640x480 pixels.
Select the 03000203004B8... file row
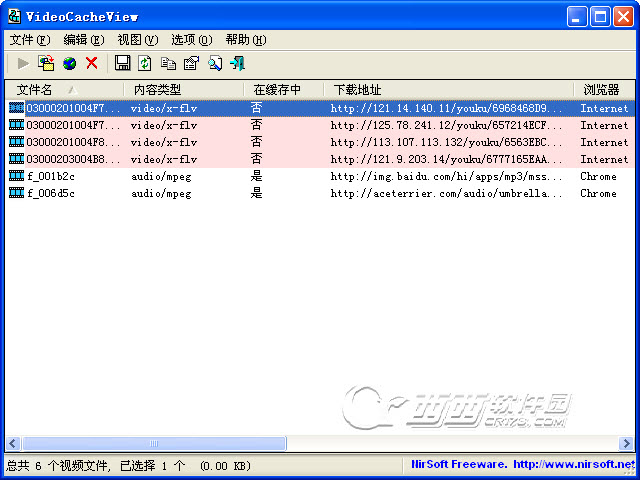[x=320, y=159]
